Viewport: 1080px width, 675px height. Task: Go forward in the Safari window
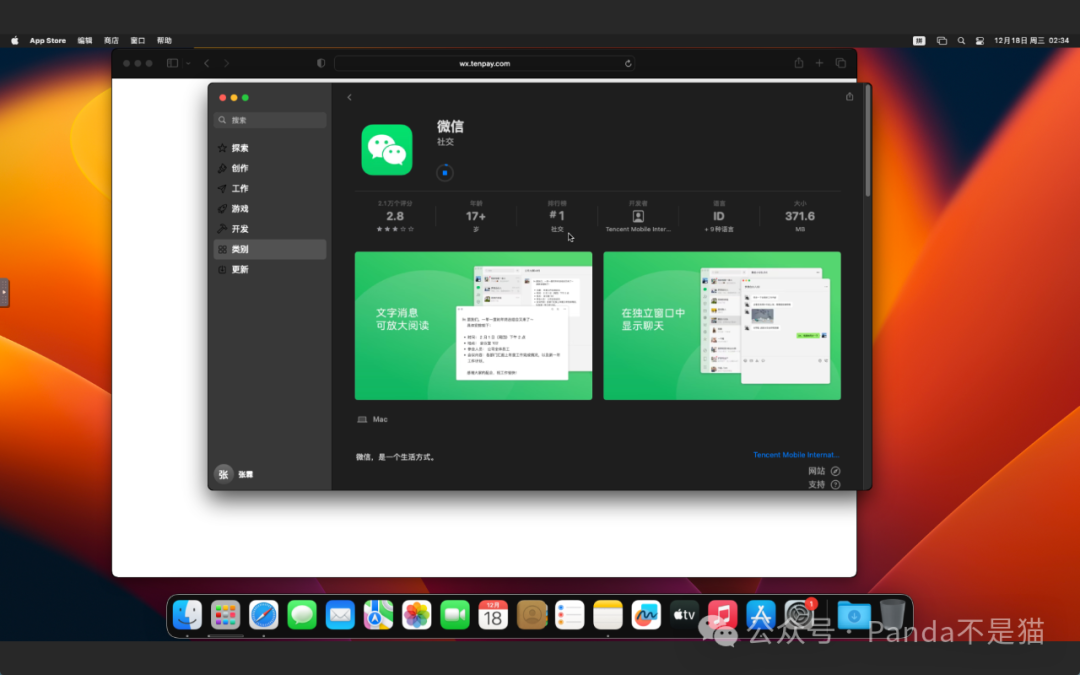tap(227, 63)
